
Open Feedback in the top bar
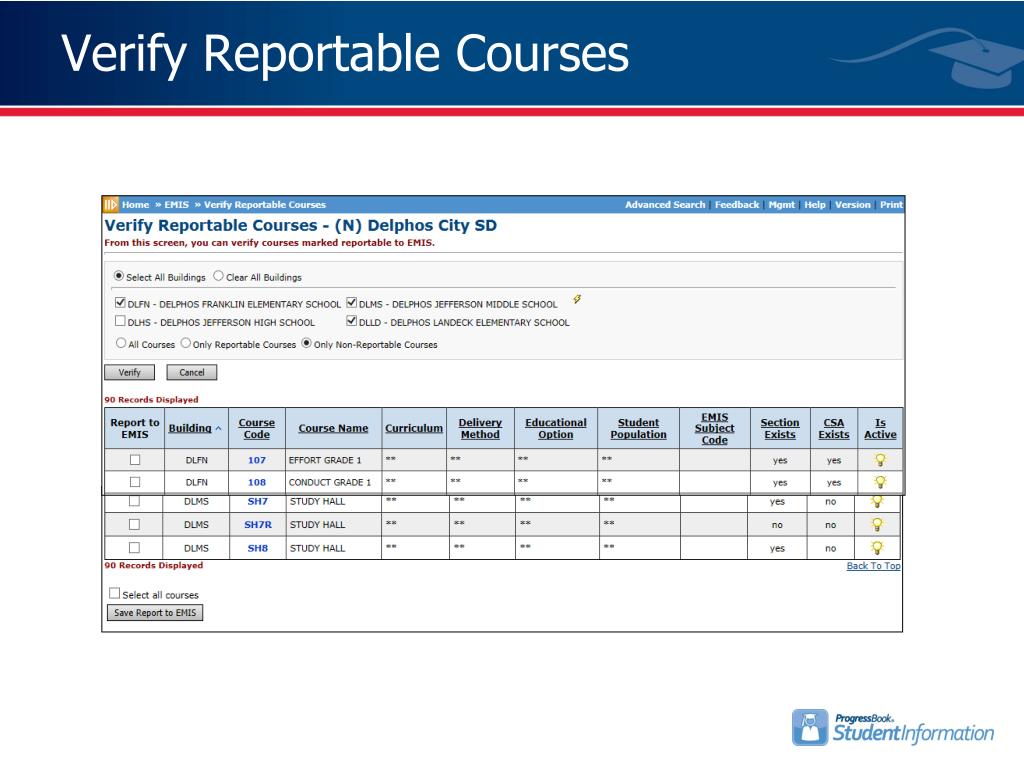[737, 204]
